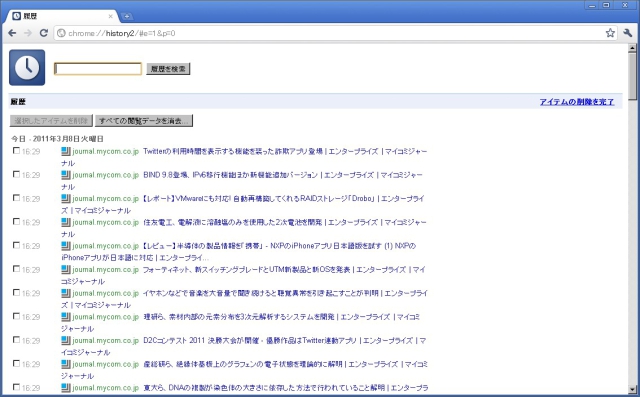The height and width of the screenshot is (397, 640).
Task: Select checkbox for NXP iPhoneアプリ review
Action: click(x=16, y=245)
